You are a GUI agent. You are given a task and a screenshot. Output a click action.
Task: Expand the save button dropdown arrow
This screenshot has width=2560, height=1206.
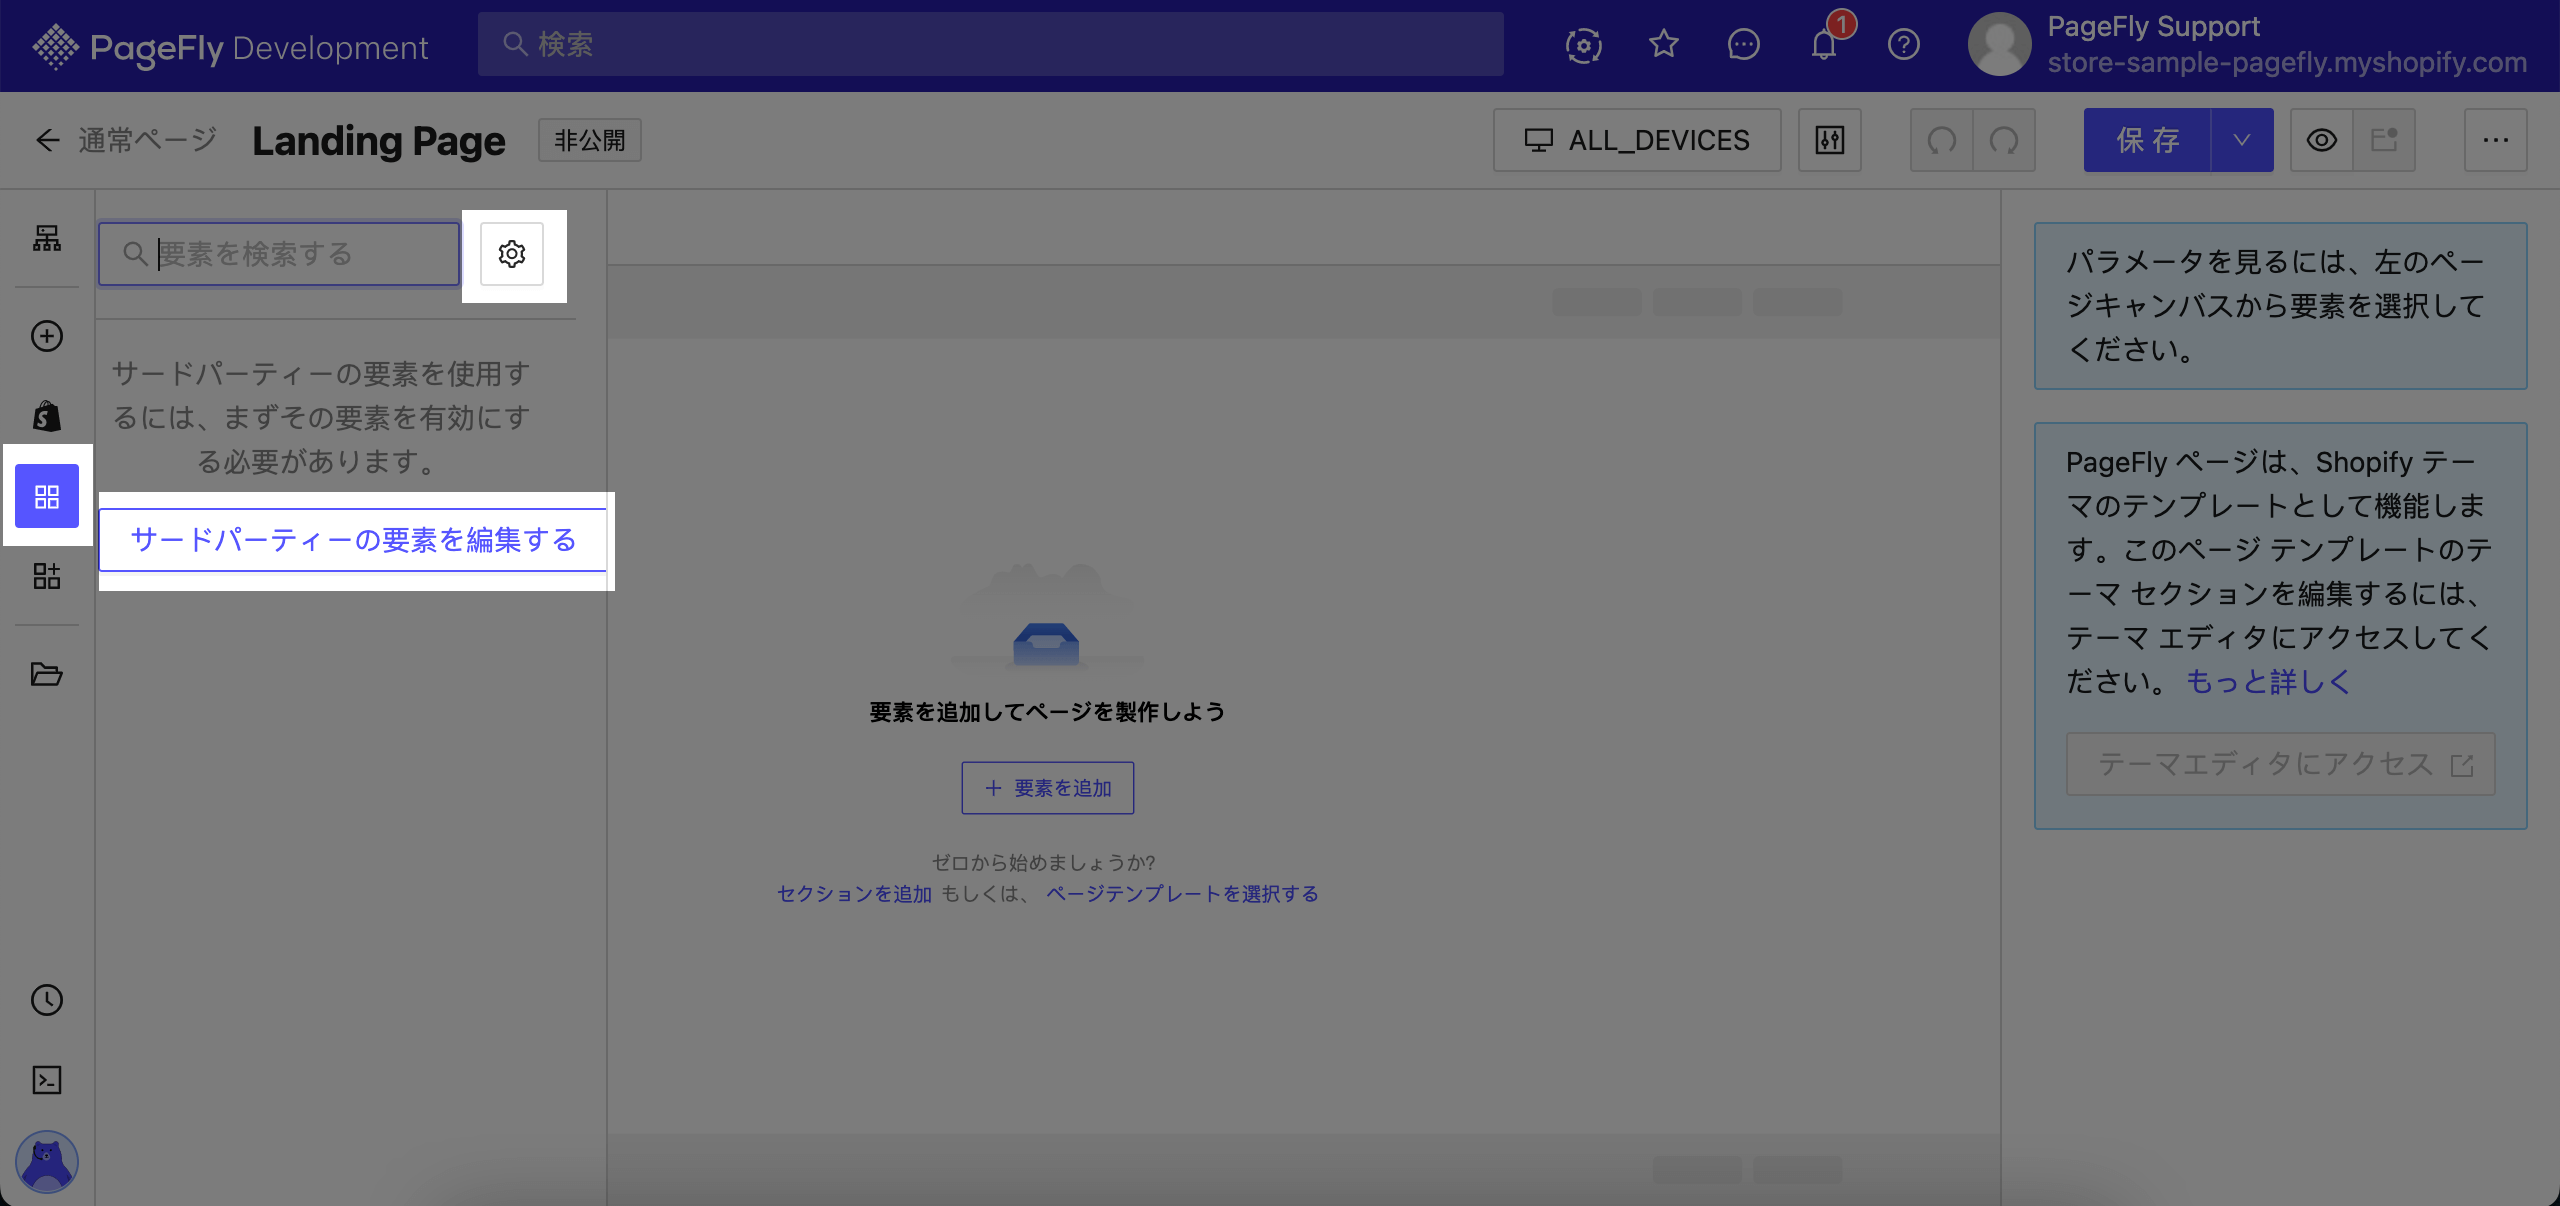pyautogui.click(x=2242, y=140)
